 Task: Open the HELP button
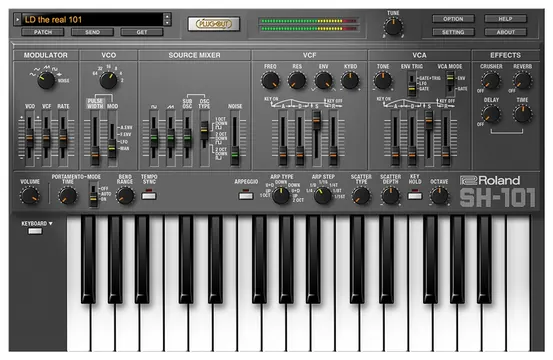tap(505, 19)
